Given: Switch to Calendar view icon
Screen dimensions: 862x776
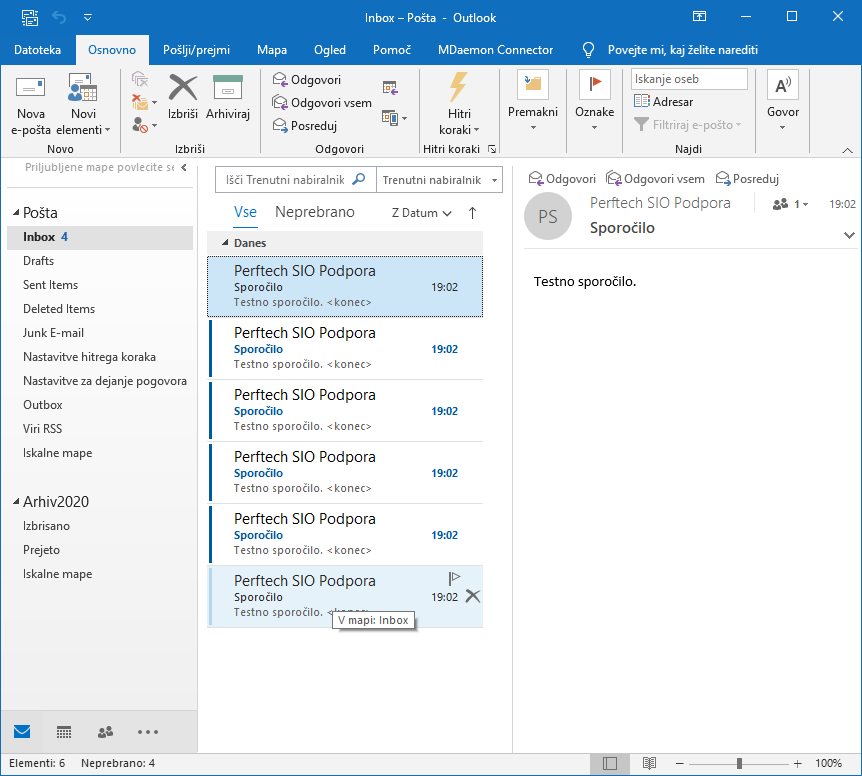Looking at the screenshot, I should pyautogui.click(x=64, y=731).
